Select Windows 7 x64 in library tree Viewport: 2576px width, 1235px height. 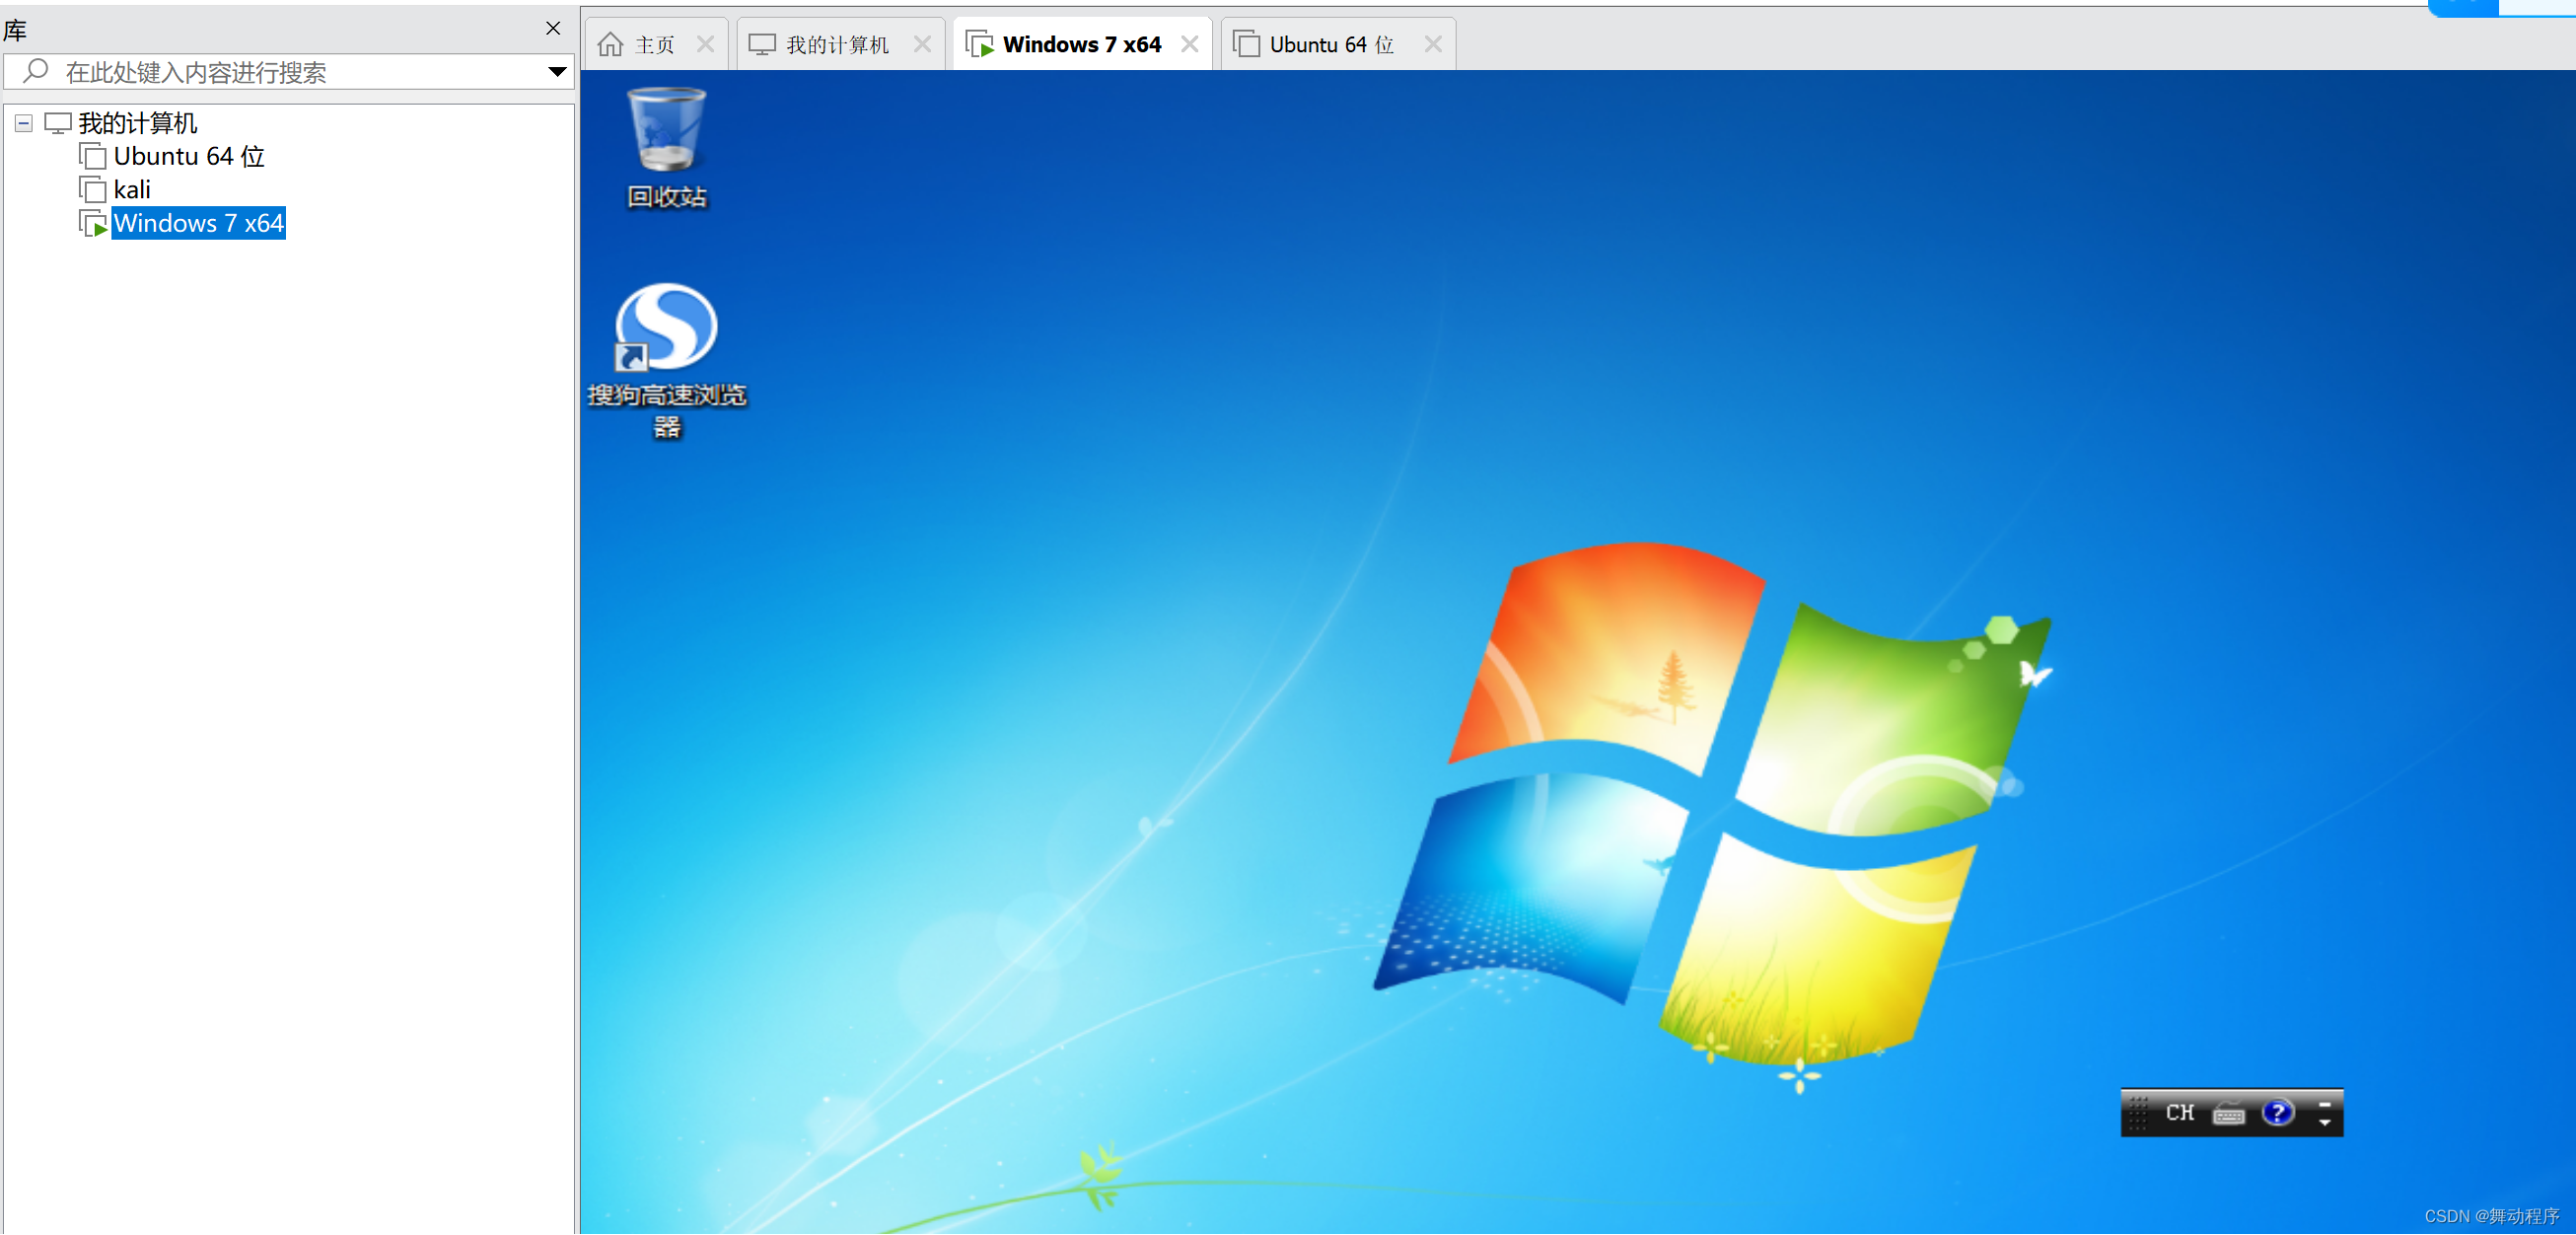(x=198, y=223)
